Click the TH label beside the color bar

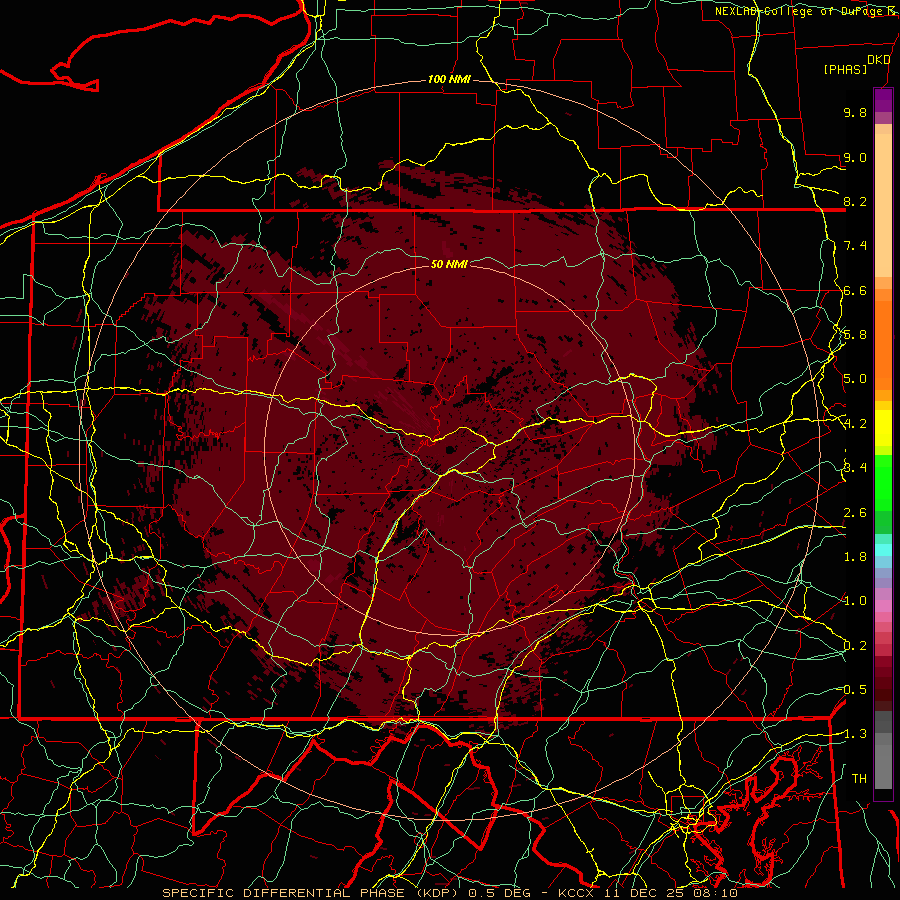click(859, 779)
